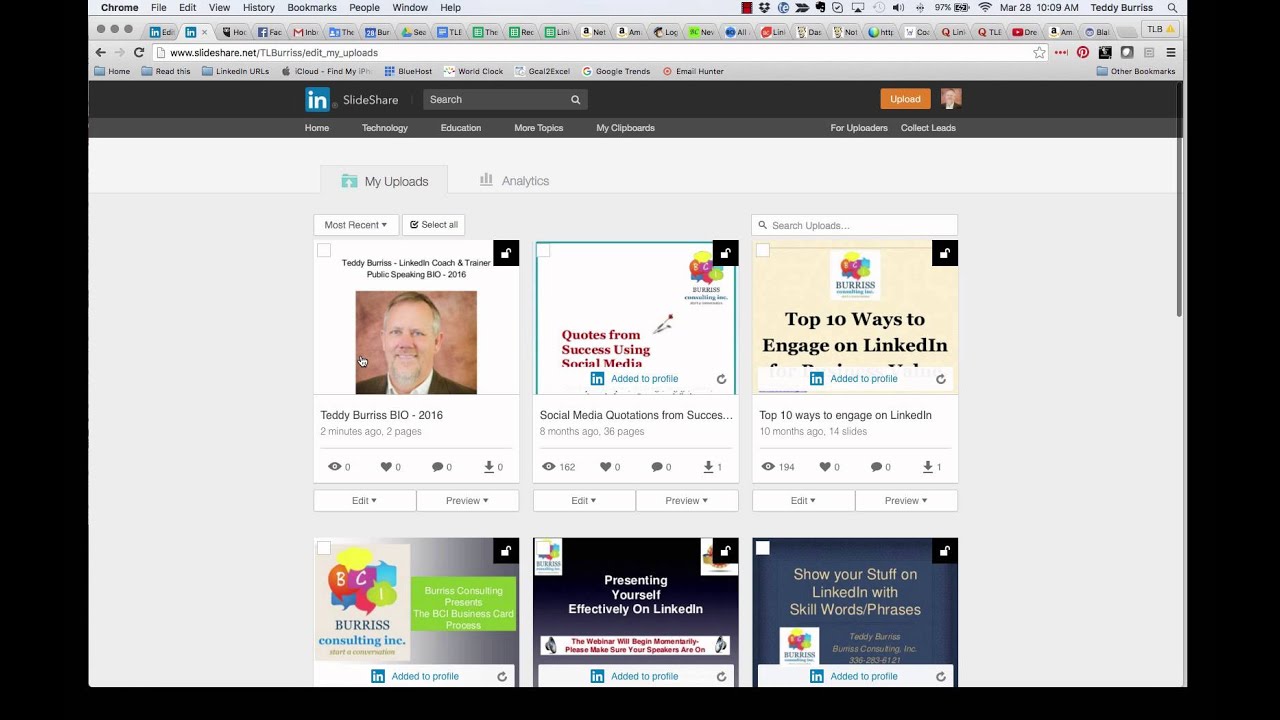The height and width of the screenshot is (720, 1280).
Task: Open macOS Spotlight search icon
Action: [1172, 7]
